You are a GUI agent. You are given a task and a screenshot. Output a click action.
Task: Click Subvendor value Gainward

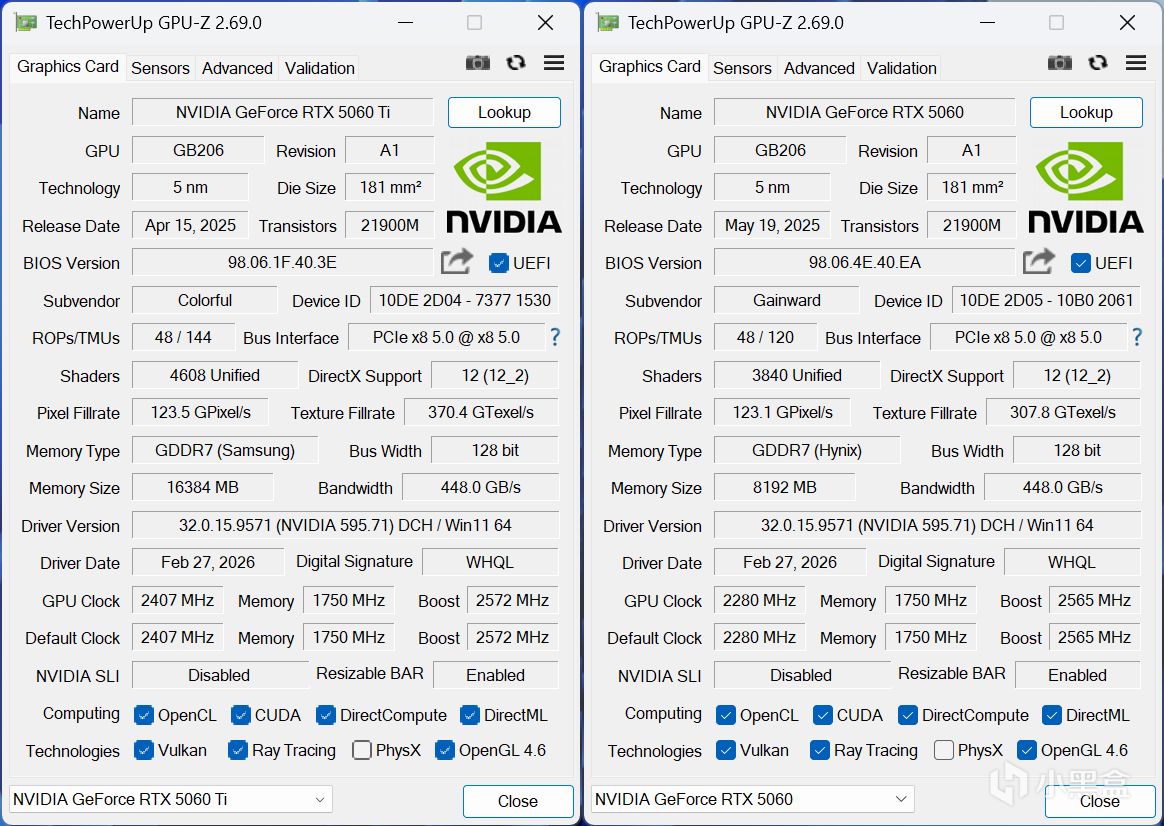pyautogui.click(x=787, y=301)
